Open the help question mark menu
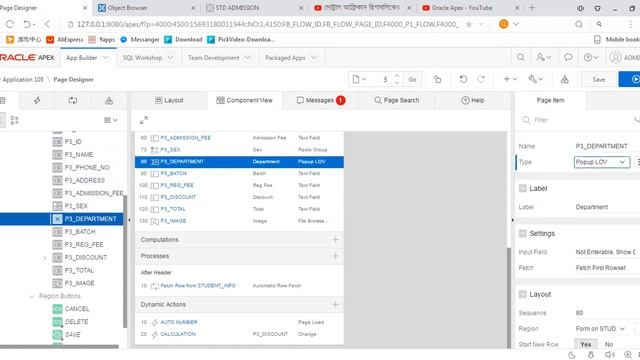This screenshot has height=360, width=640. tap(590, 58)
